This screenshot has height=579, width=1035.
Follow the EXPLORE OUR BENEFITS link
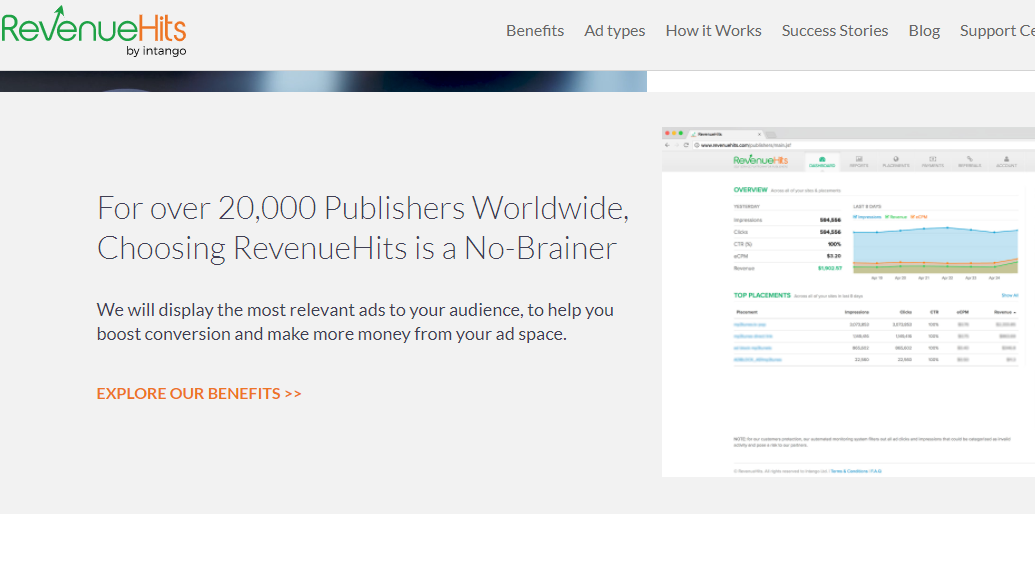point(199,393)
